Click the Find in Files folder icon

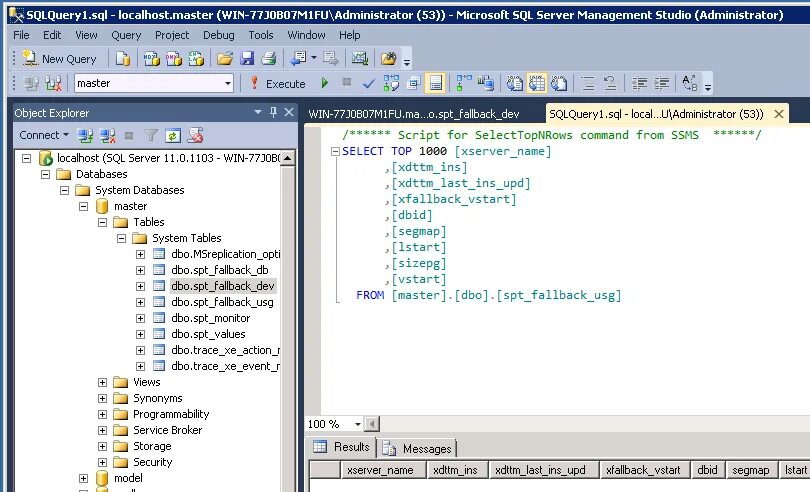click(388, 59)
